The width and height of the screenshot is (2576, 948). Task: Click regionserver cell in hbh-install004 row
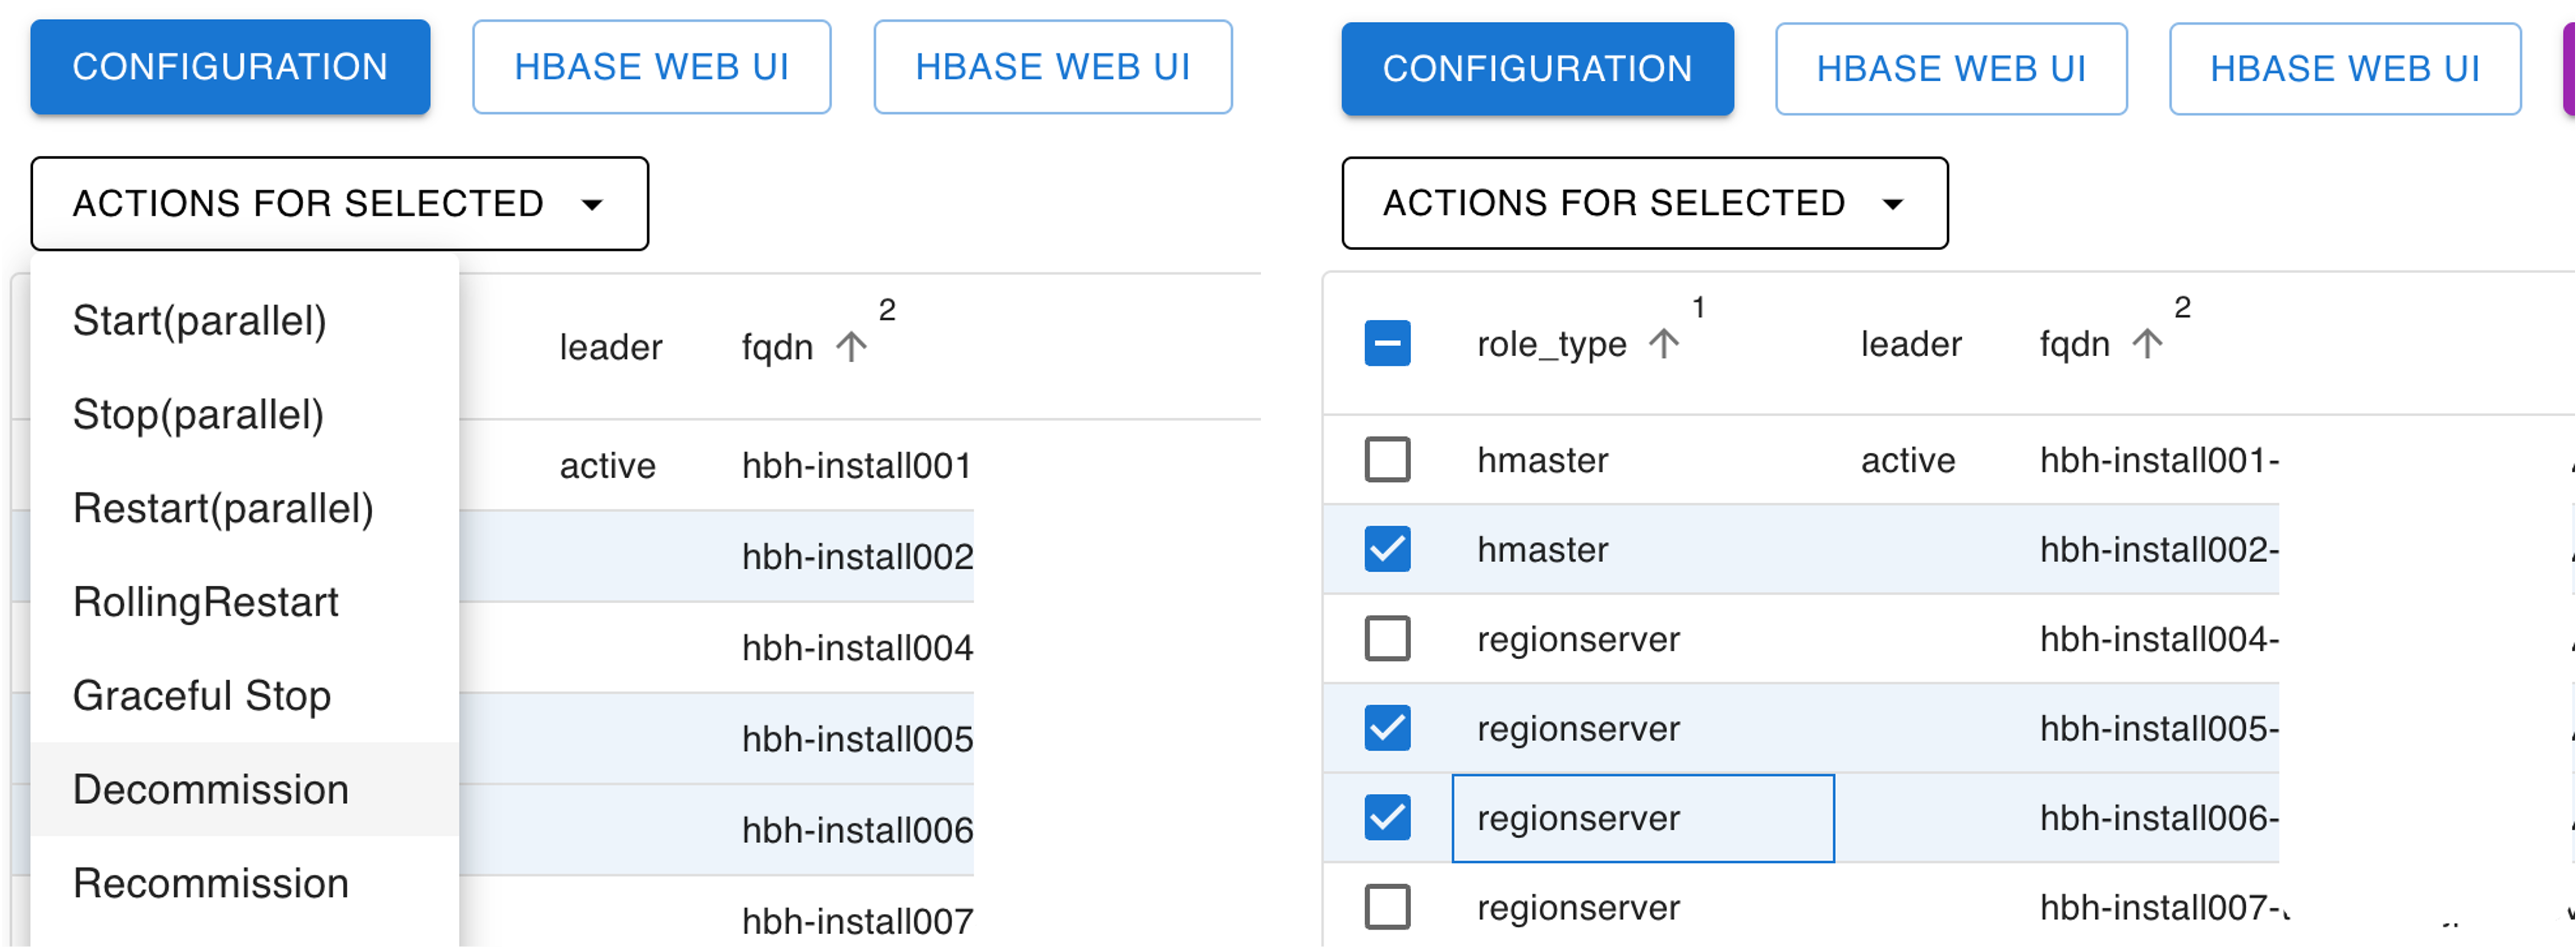click(1579, 639)
